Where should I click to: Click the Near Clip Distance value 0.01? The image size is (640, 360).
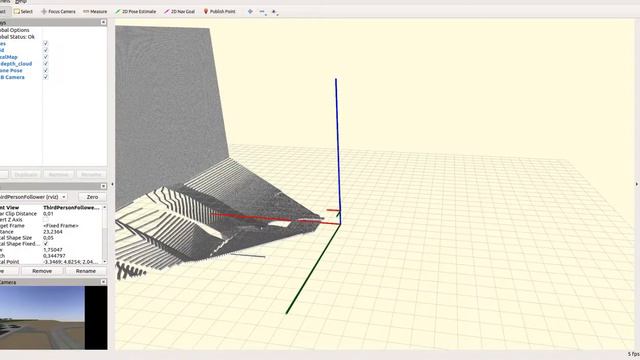click(x=48, y=213)
